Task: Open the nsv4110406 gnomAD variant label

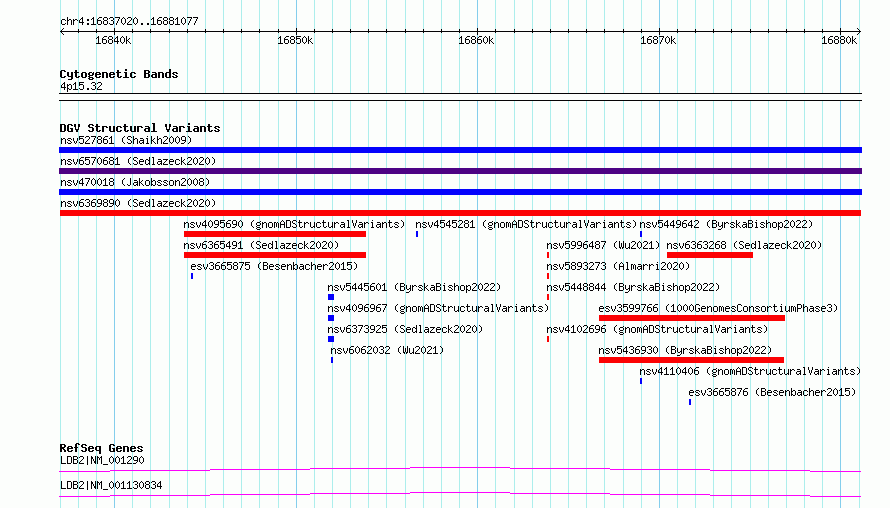Action: tap(750, 371)
